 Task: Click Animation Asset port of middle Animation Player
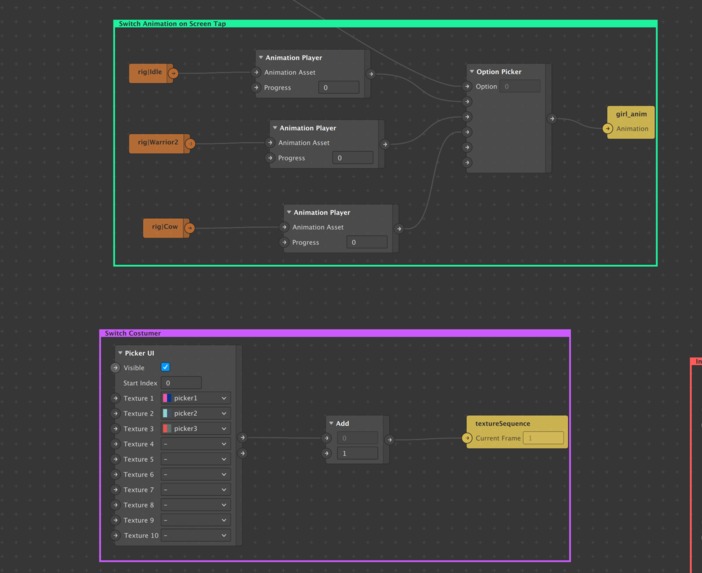pos(270,142)
